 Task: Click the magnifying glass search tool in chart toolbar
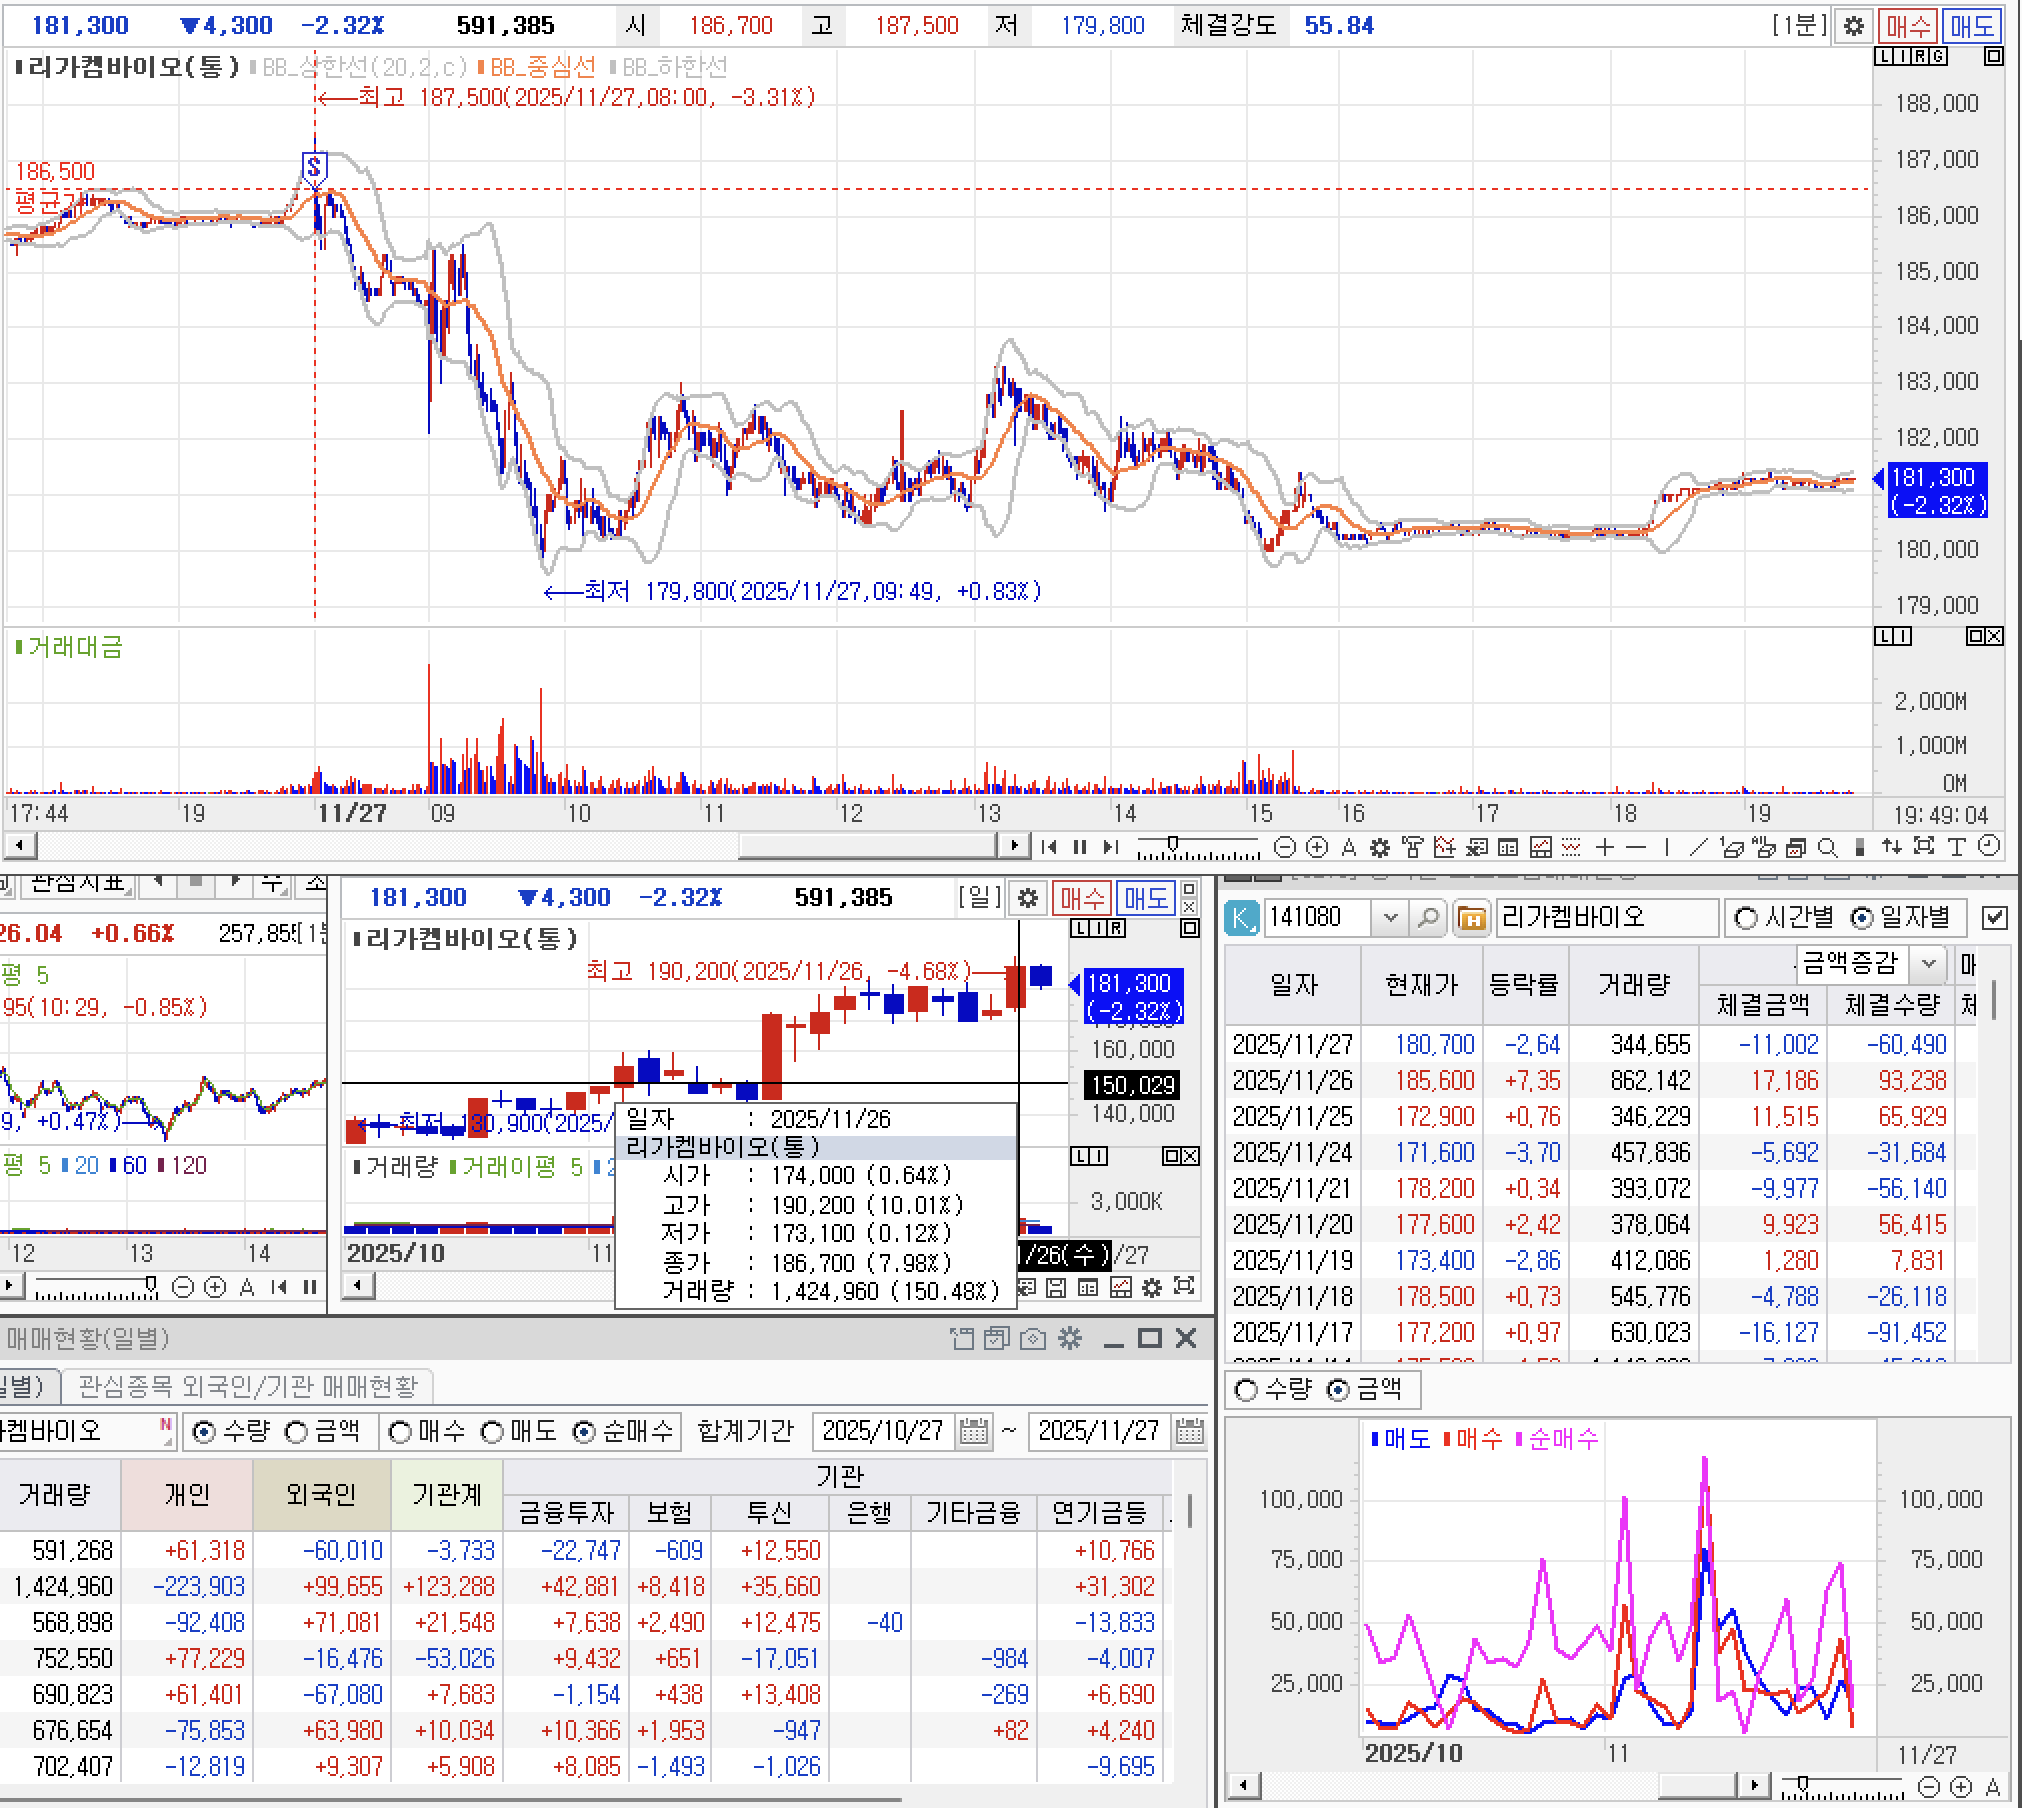[x=1827, y=848]
